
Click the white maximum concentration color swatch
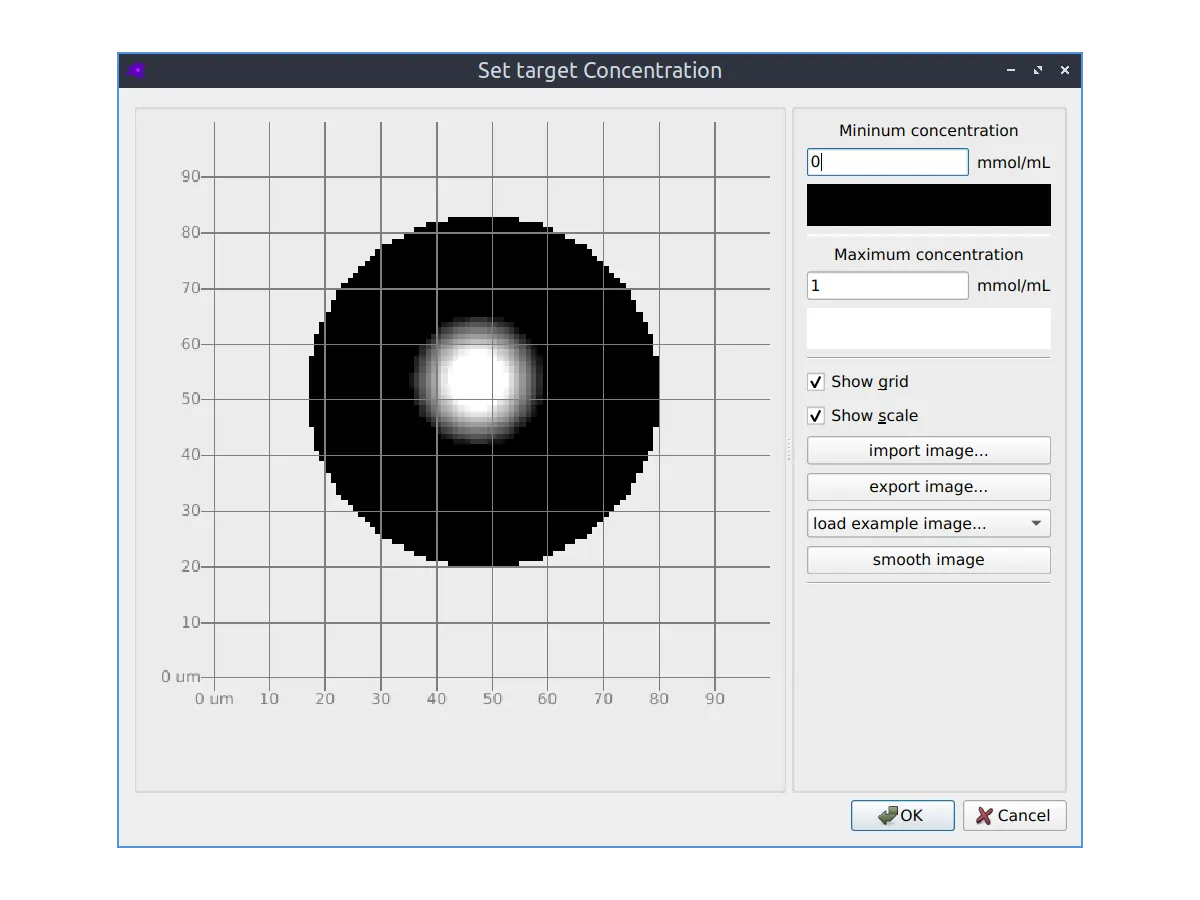click(929, 328)
